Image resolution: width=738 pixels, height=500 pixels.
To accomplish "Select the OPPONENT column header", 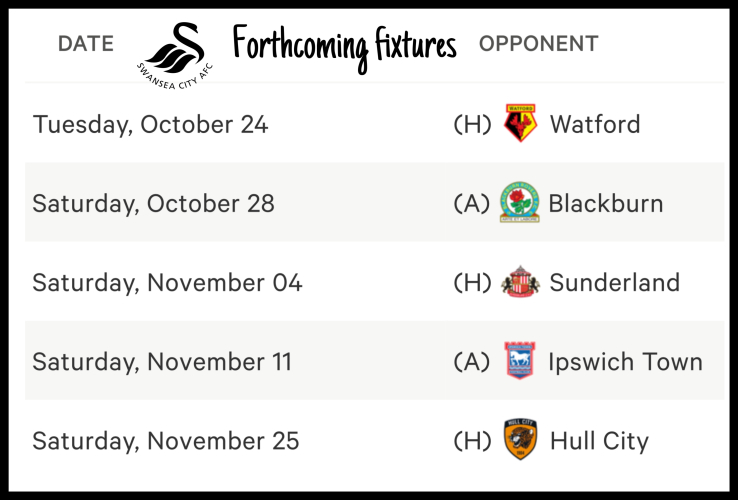I will (x=538, y=44).
